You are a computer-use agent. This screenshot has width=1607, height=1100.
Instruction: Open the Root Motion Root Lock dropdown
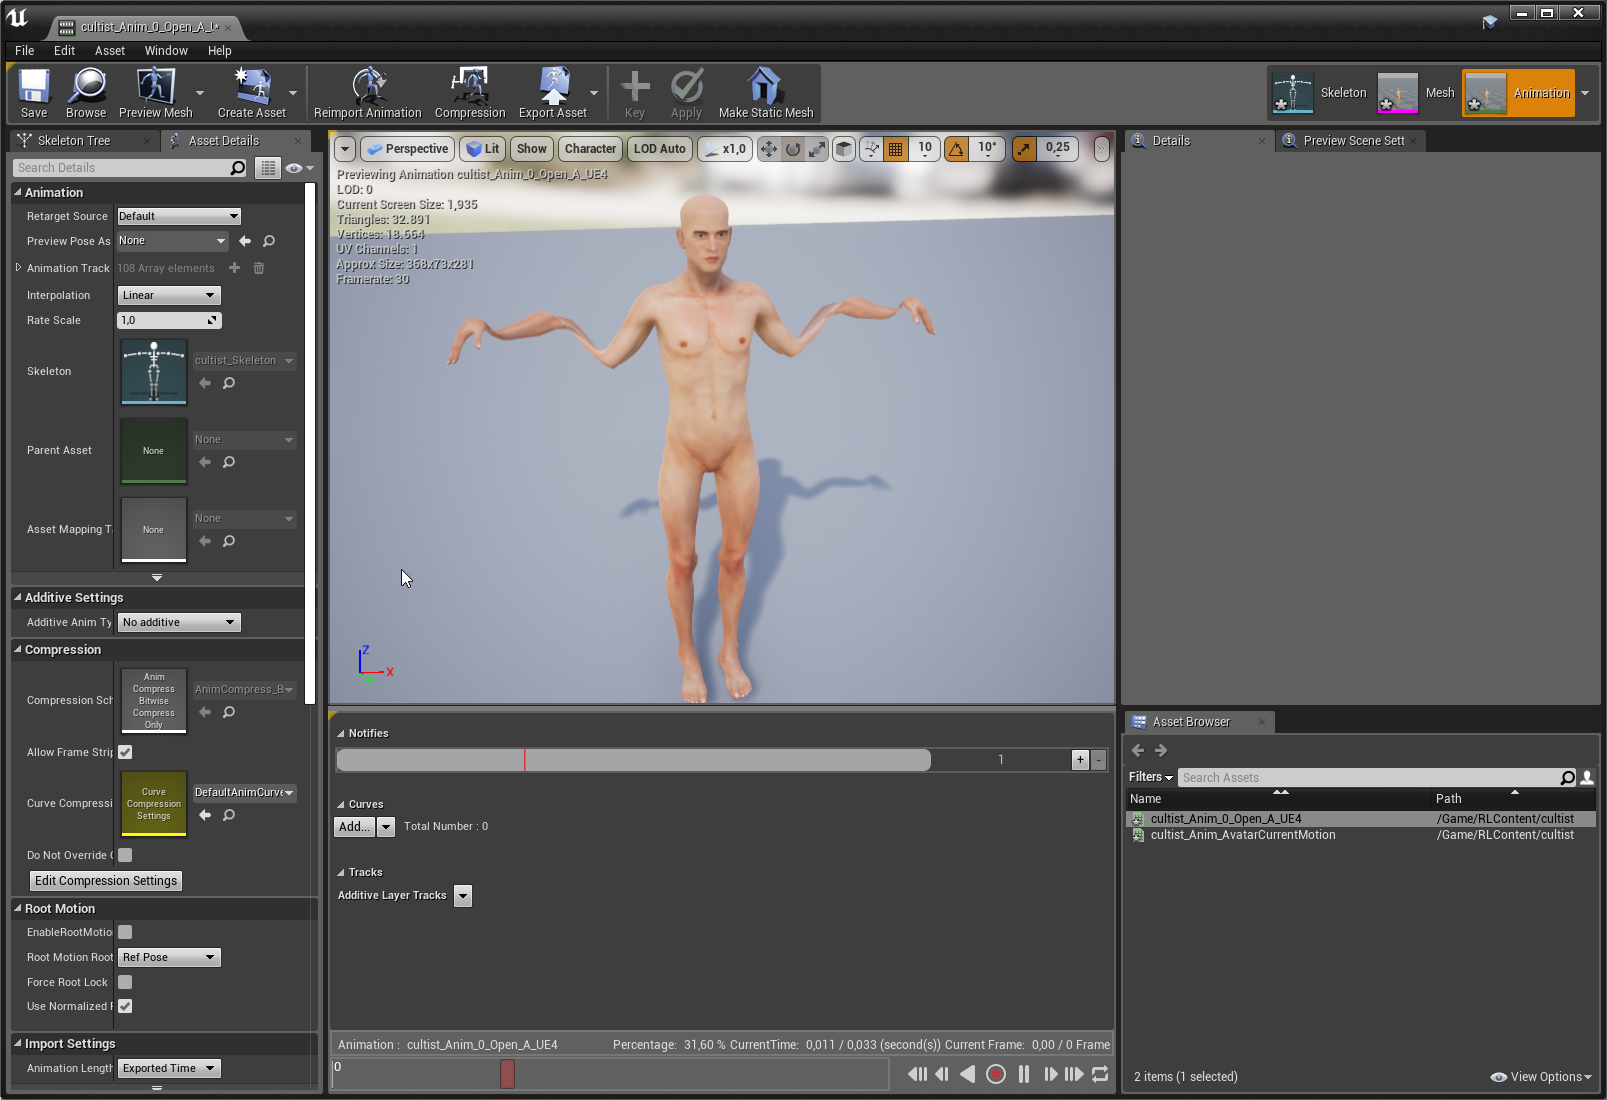(x=169, y=957)
